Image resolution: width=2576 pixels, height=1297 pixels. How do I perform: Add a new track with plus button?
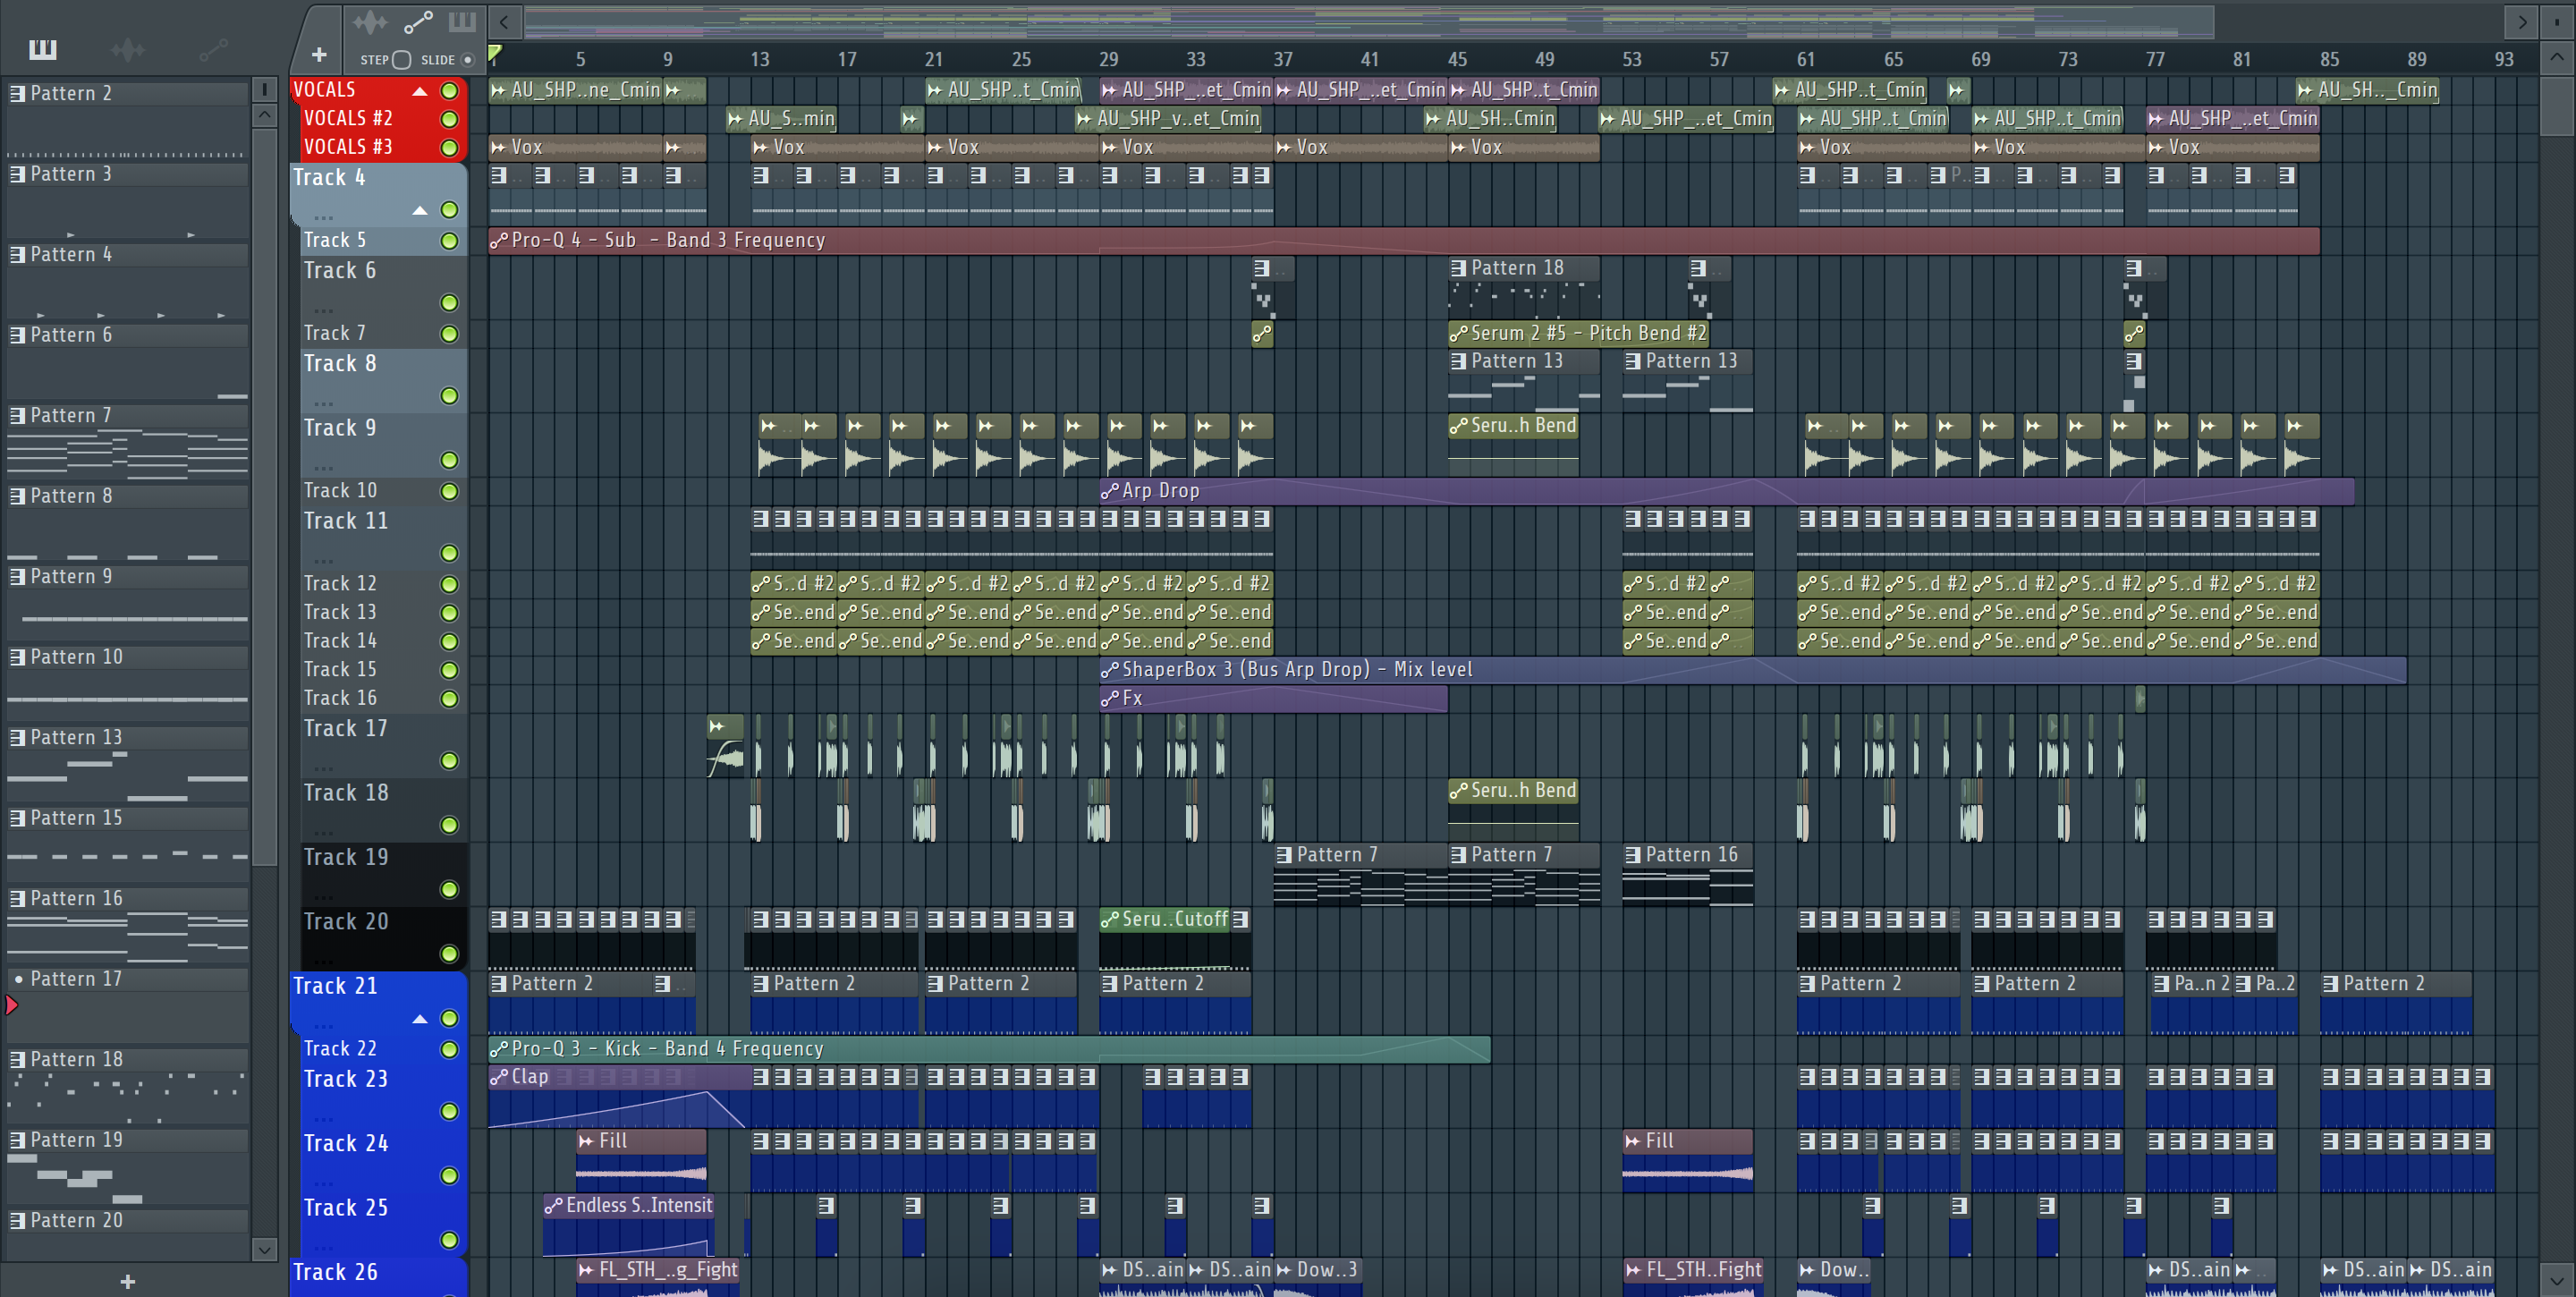pyautogui.click(x=319, y=56)
